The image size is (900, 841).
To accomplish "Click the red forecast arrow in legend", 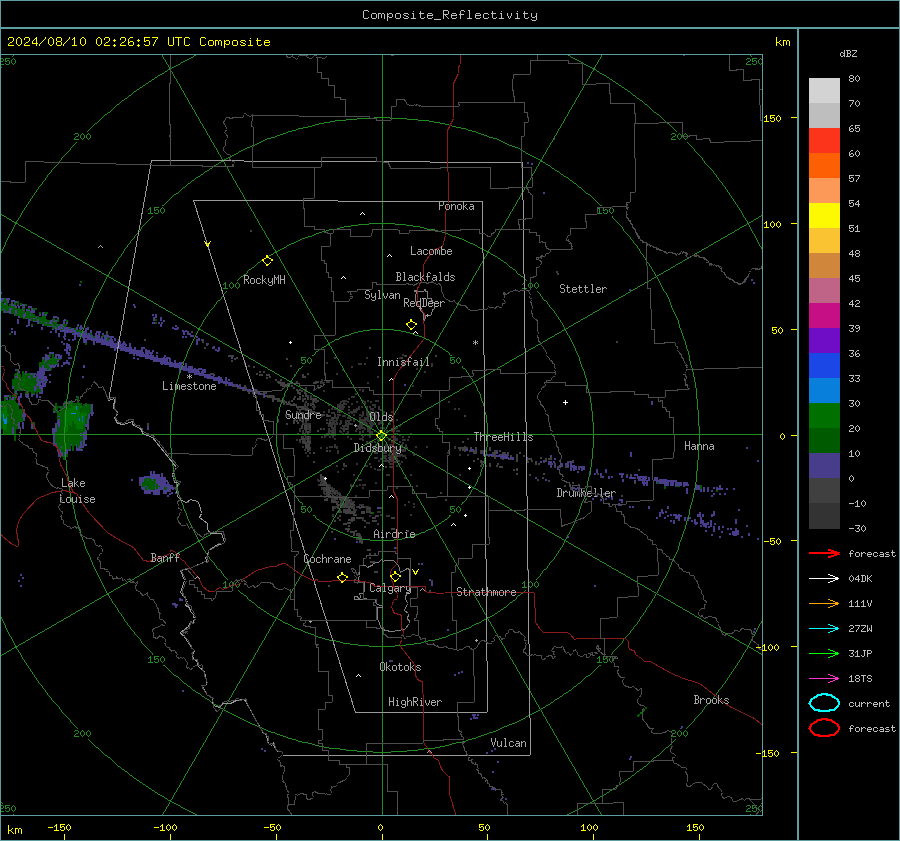I will 824,553.
